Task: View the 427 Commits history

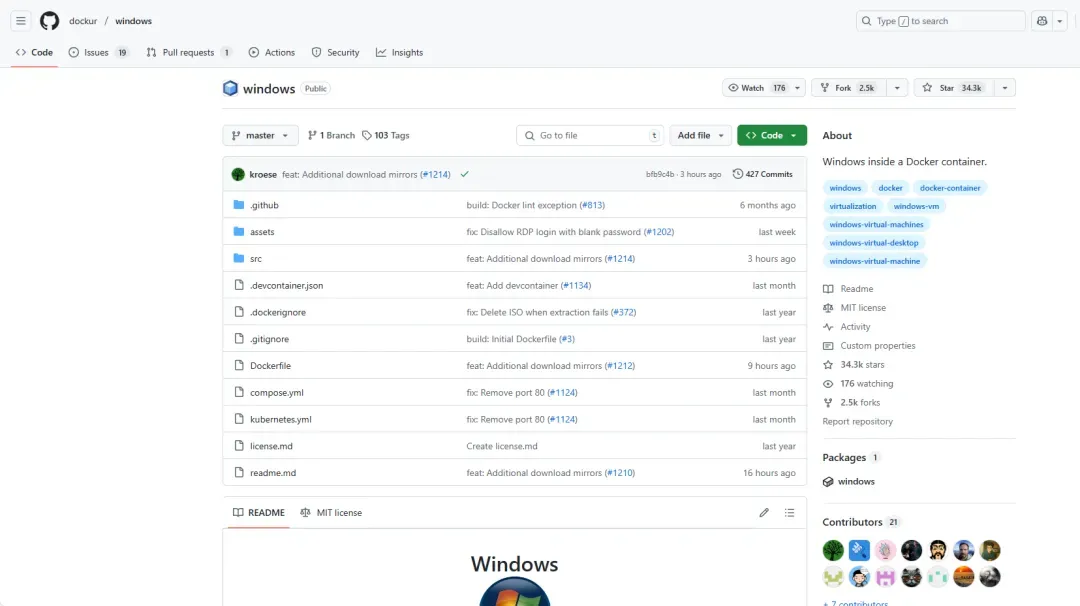Action: click(762, 174)
